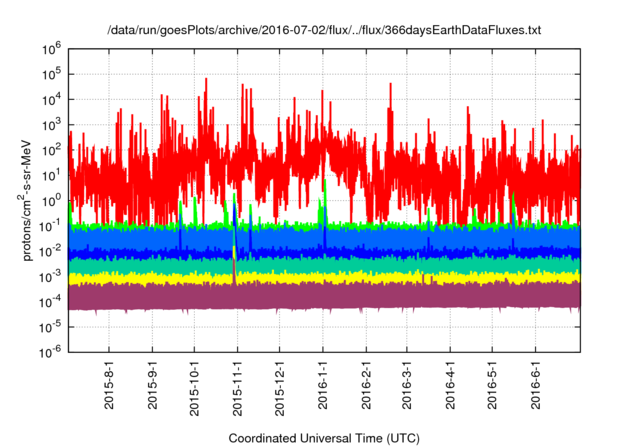Select the 2015-9-1 x-axis date label
This screenshot has height=448, width=640.
click(152, 385)
